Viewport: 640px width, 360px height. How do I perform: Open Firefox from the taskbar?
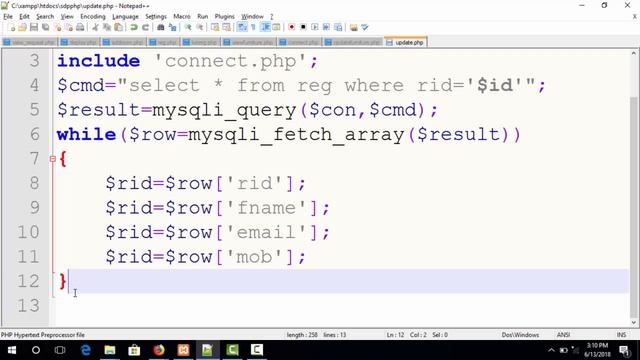[159, 350]
